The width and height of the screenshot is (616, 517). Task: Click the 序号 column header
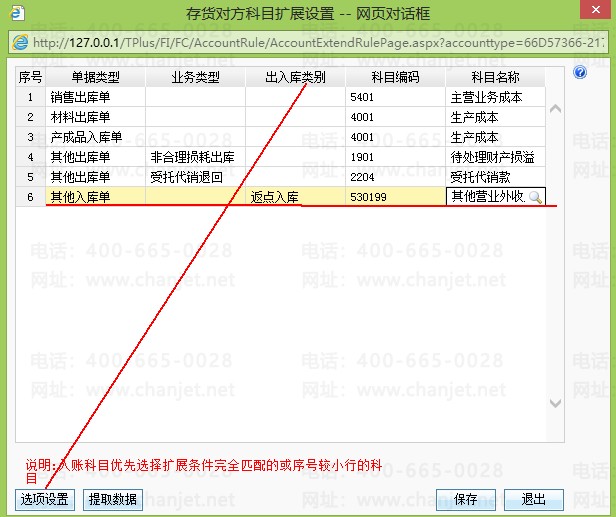click(x=30, y=77)
